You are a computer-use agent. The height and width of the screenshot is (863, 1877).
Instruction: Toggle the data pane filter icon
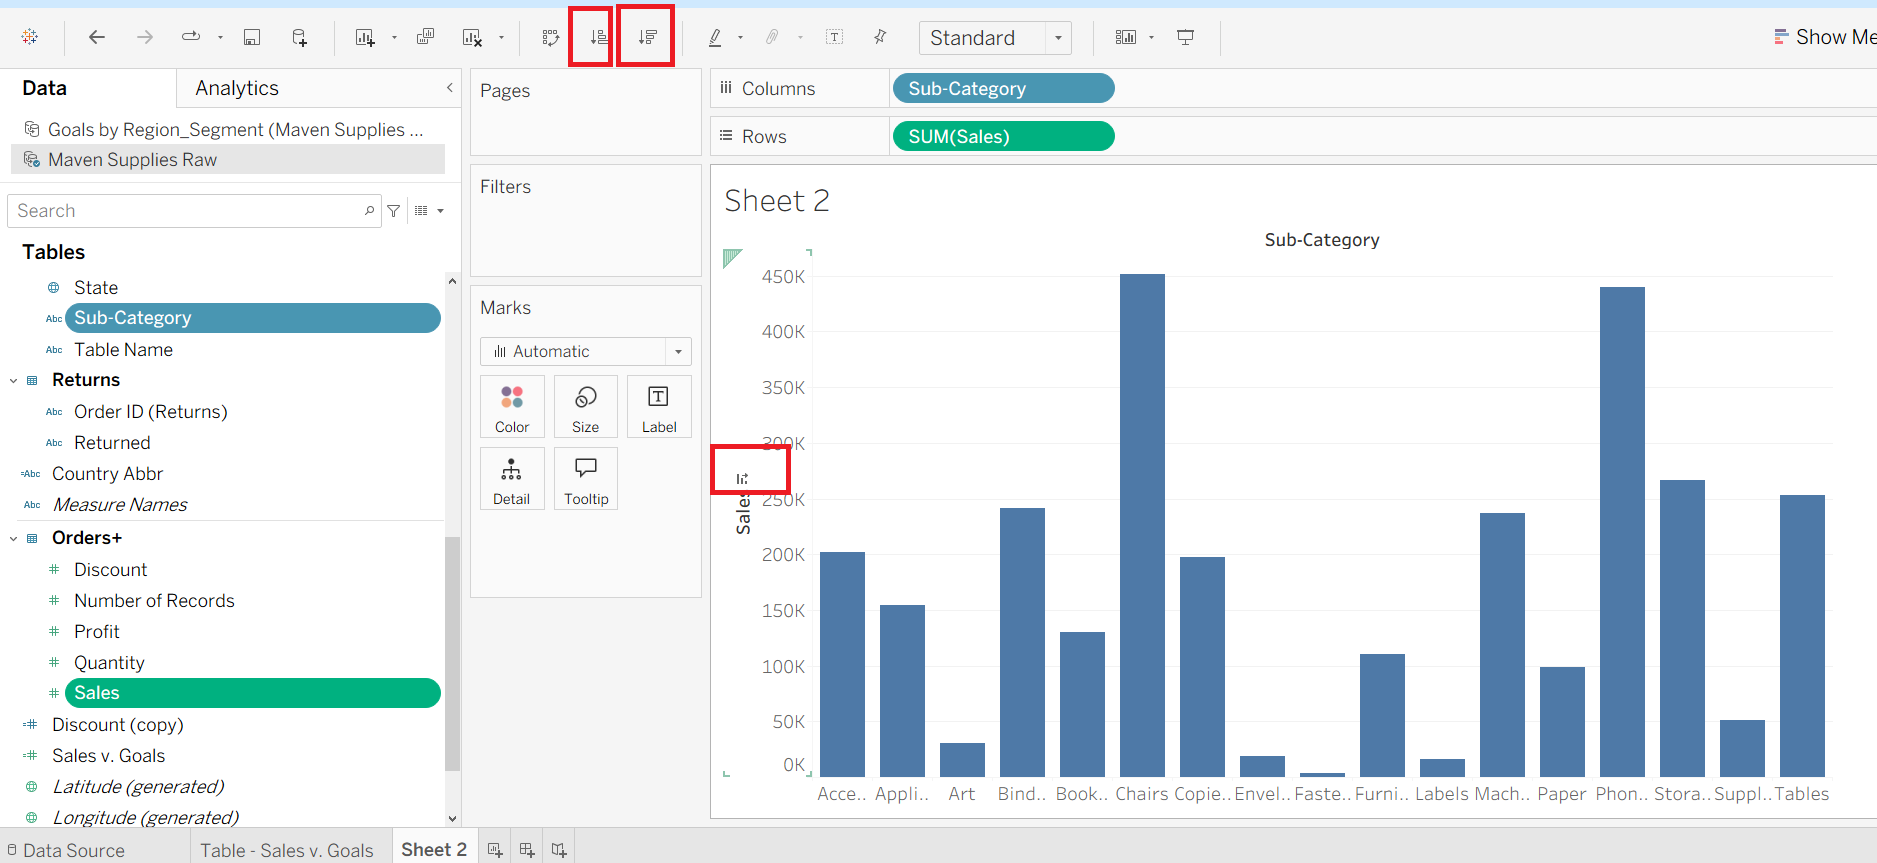coord(394,211)
